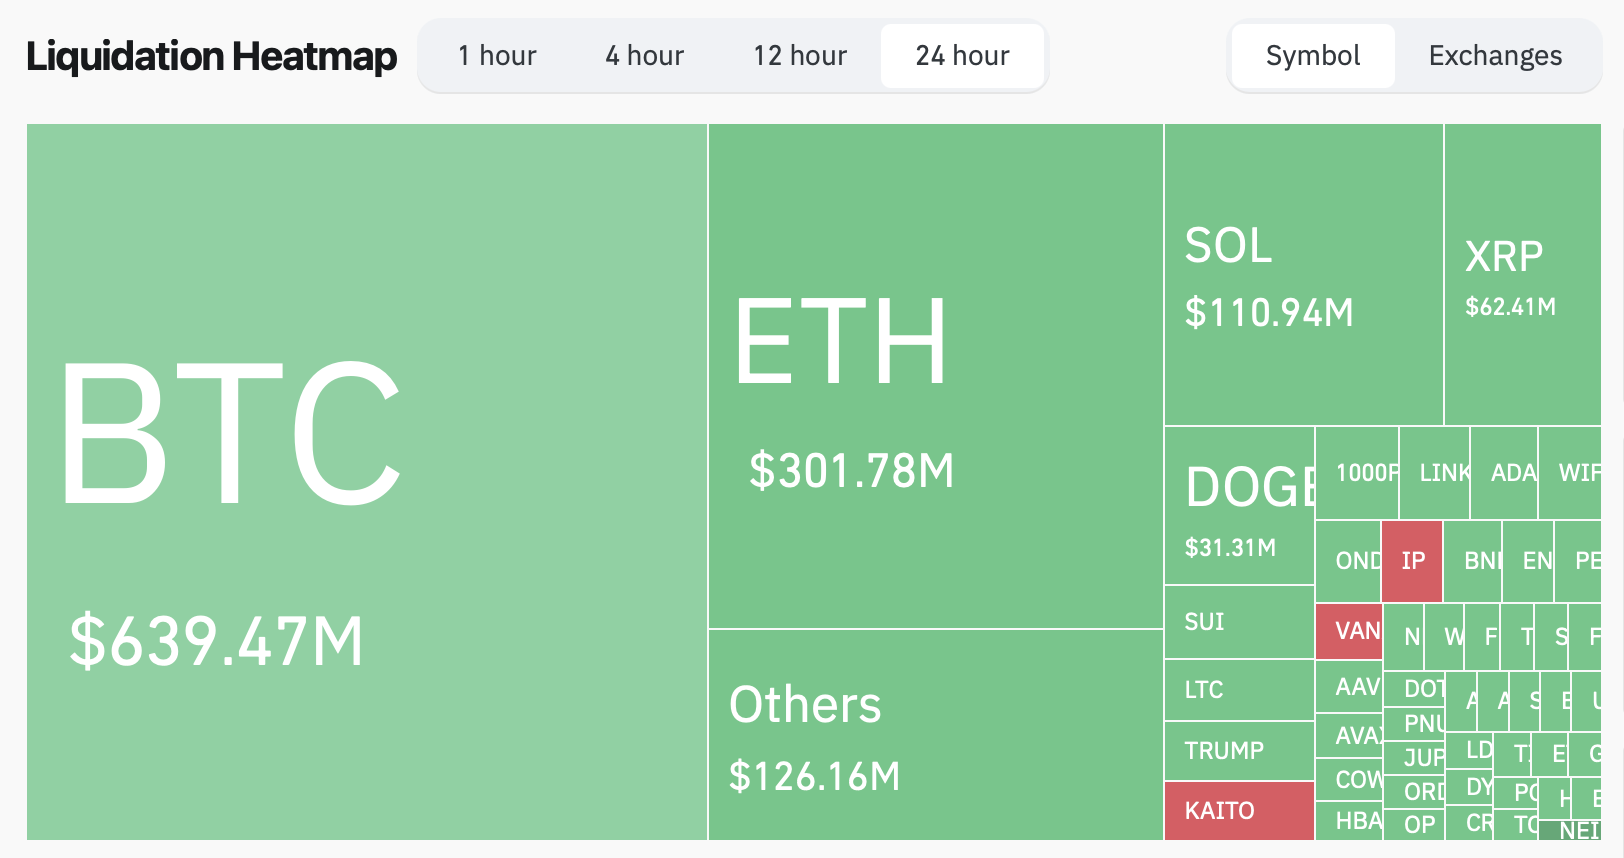Viewport: 1624px width, 858px height.
Task: Select the ADA tile
Action: pos(1504,473)
